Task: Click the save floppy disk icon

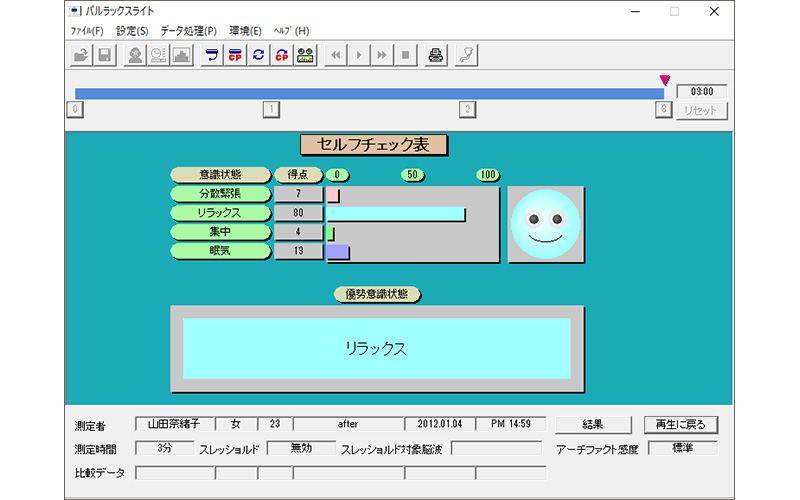Action: 104,55
